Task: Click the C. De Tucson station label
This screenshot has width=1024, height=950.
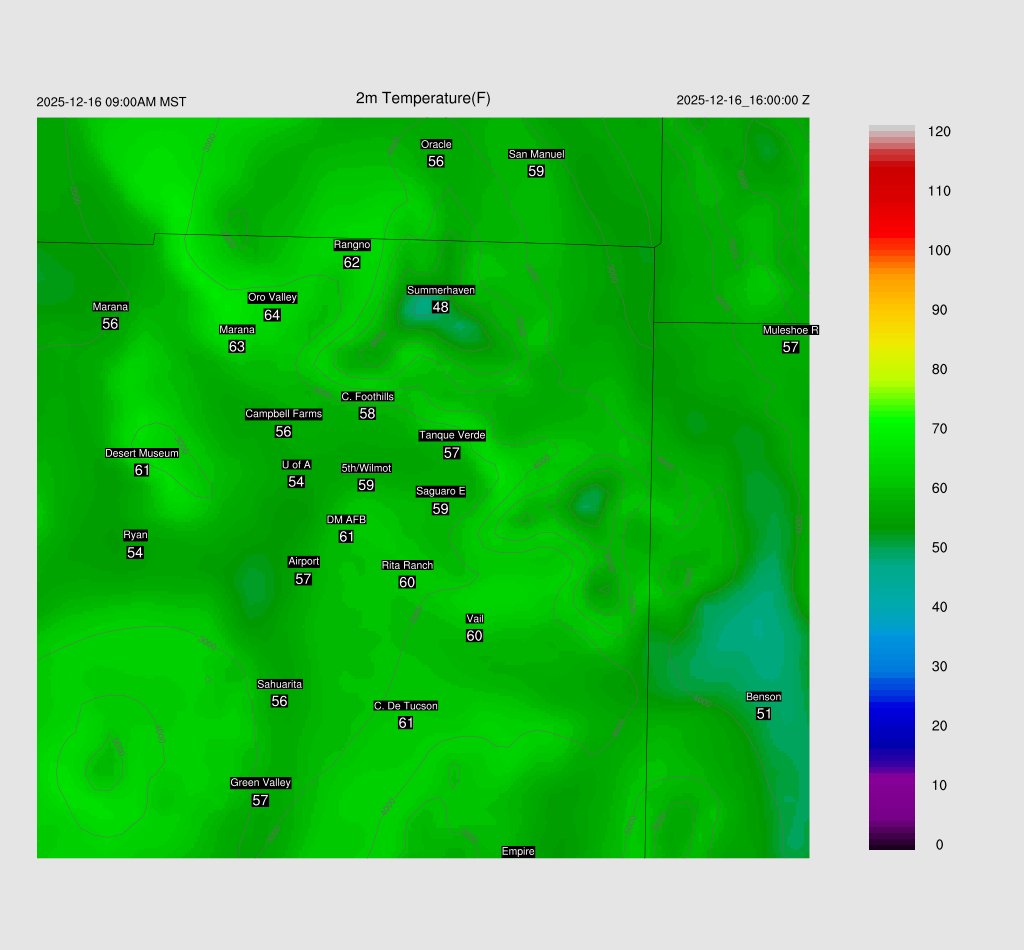Action: tap(406, 706)
